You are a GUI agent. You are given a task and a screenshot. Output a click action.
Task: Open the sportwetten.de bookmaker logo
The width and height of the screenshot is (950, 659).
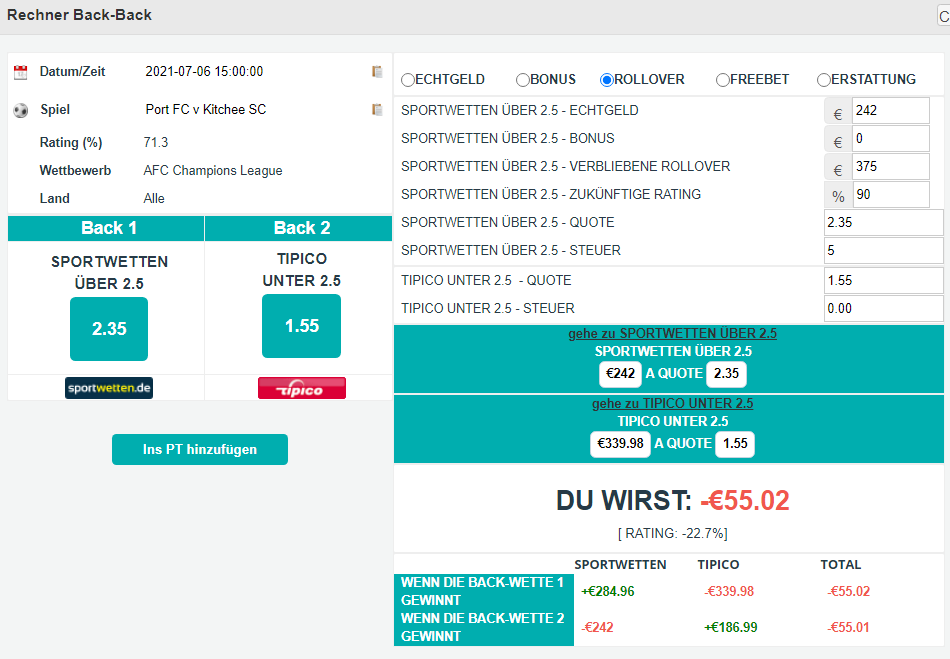click(x=109, y=388)
